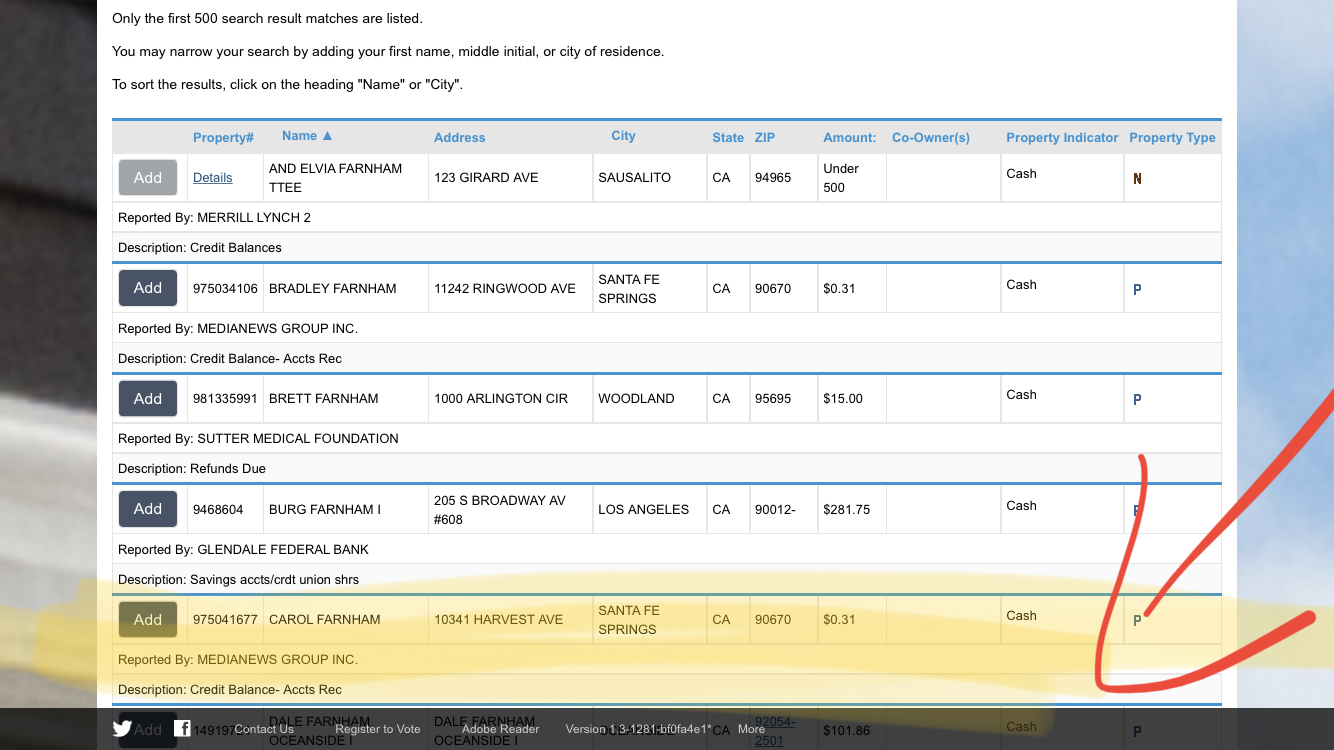
Task: Add Bradley Farnham property to claim
Action: (x=148, y=288)
